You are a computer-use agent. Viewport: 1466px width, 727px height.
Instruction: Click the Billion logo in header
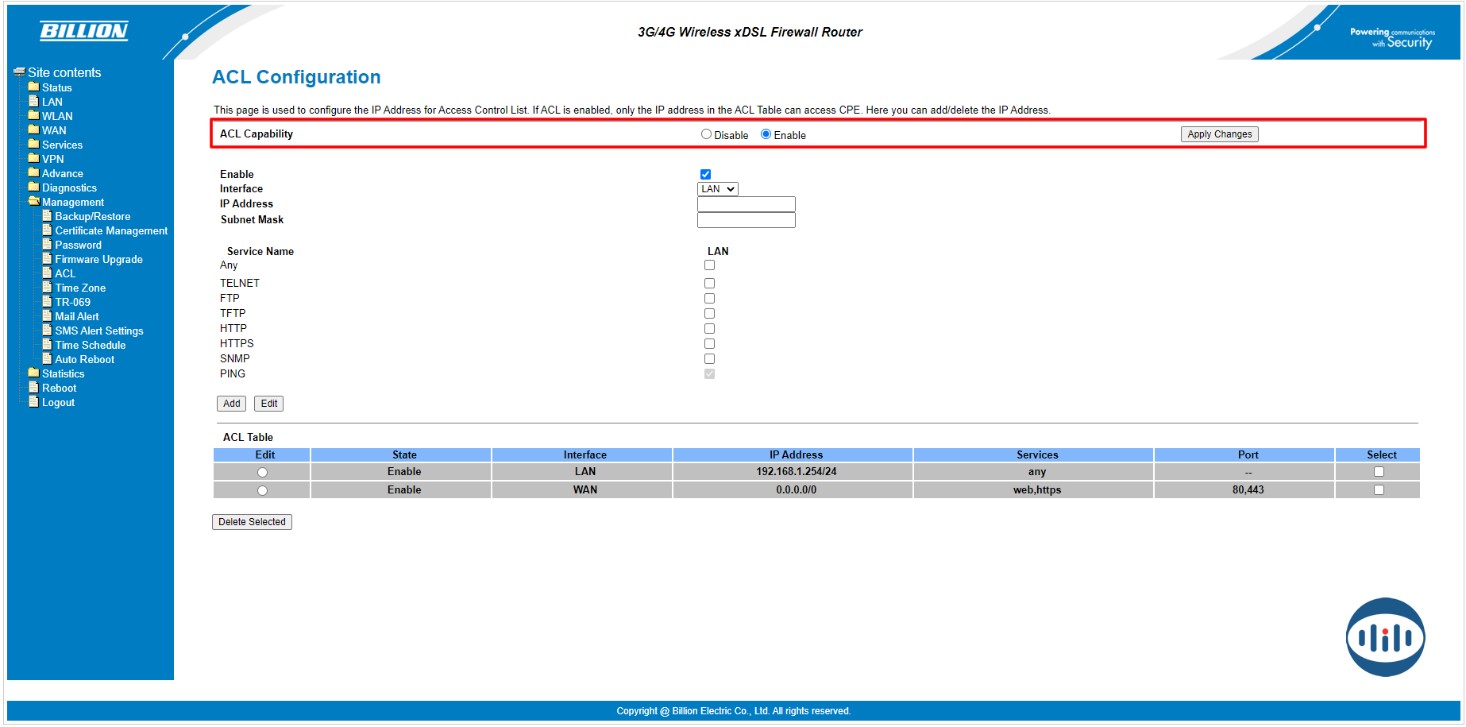84,32
